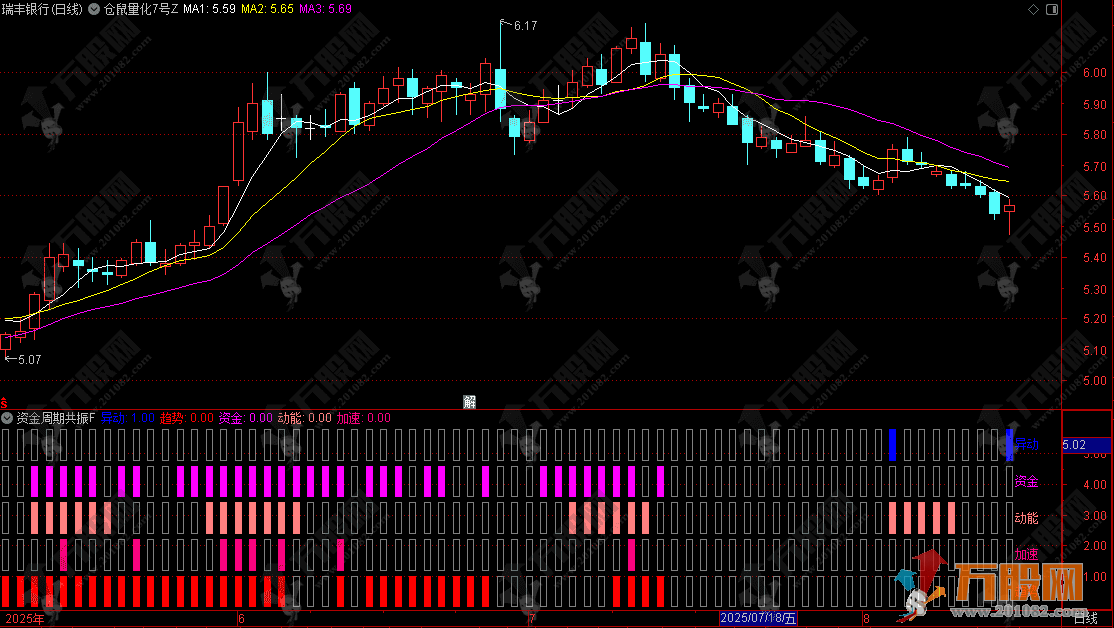Click the 趋势 0.00 value label
Viewport: 1114px width, 628px height.
tap(187, 418)
